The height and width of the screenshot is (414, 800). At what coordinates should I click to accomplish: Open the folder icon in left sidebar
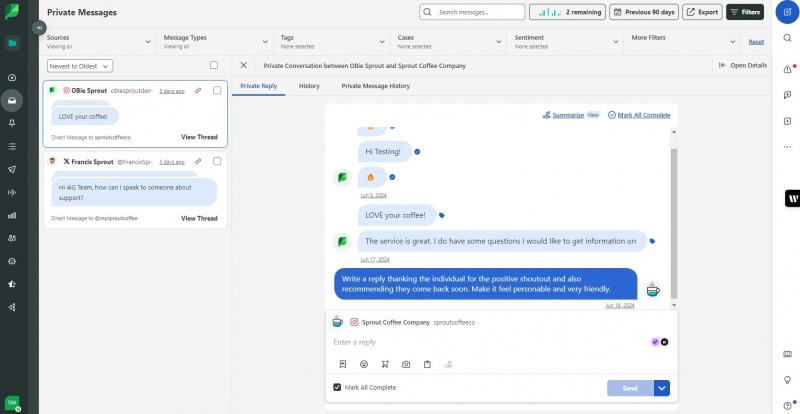[x=12, y=43]
